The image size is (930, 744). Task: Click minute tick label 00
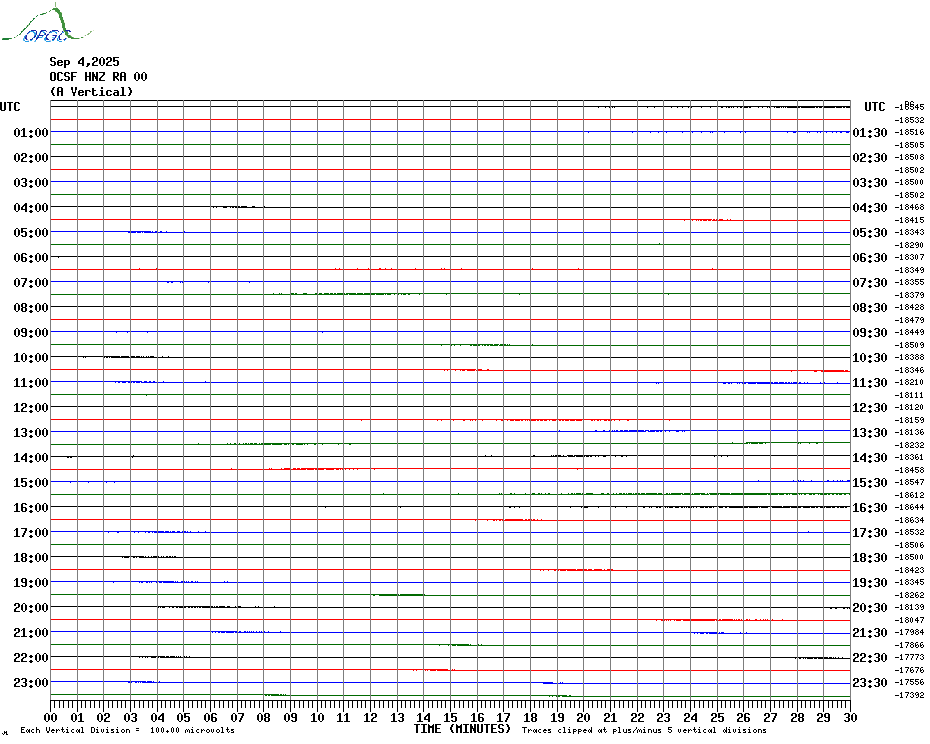tap(51, 717)
